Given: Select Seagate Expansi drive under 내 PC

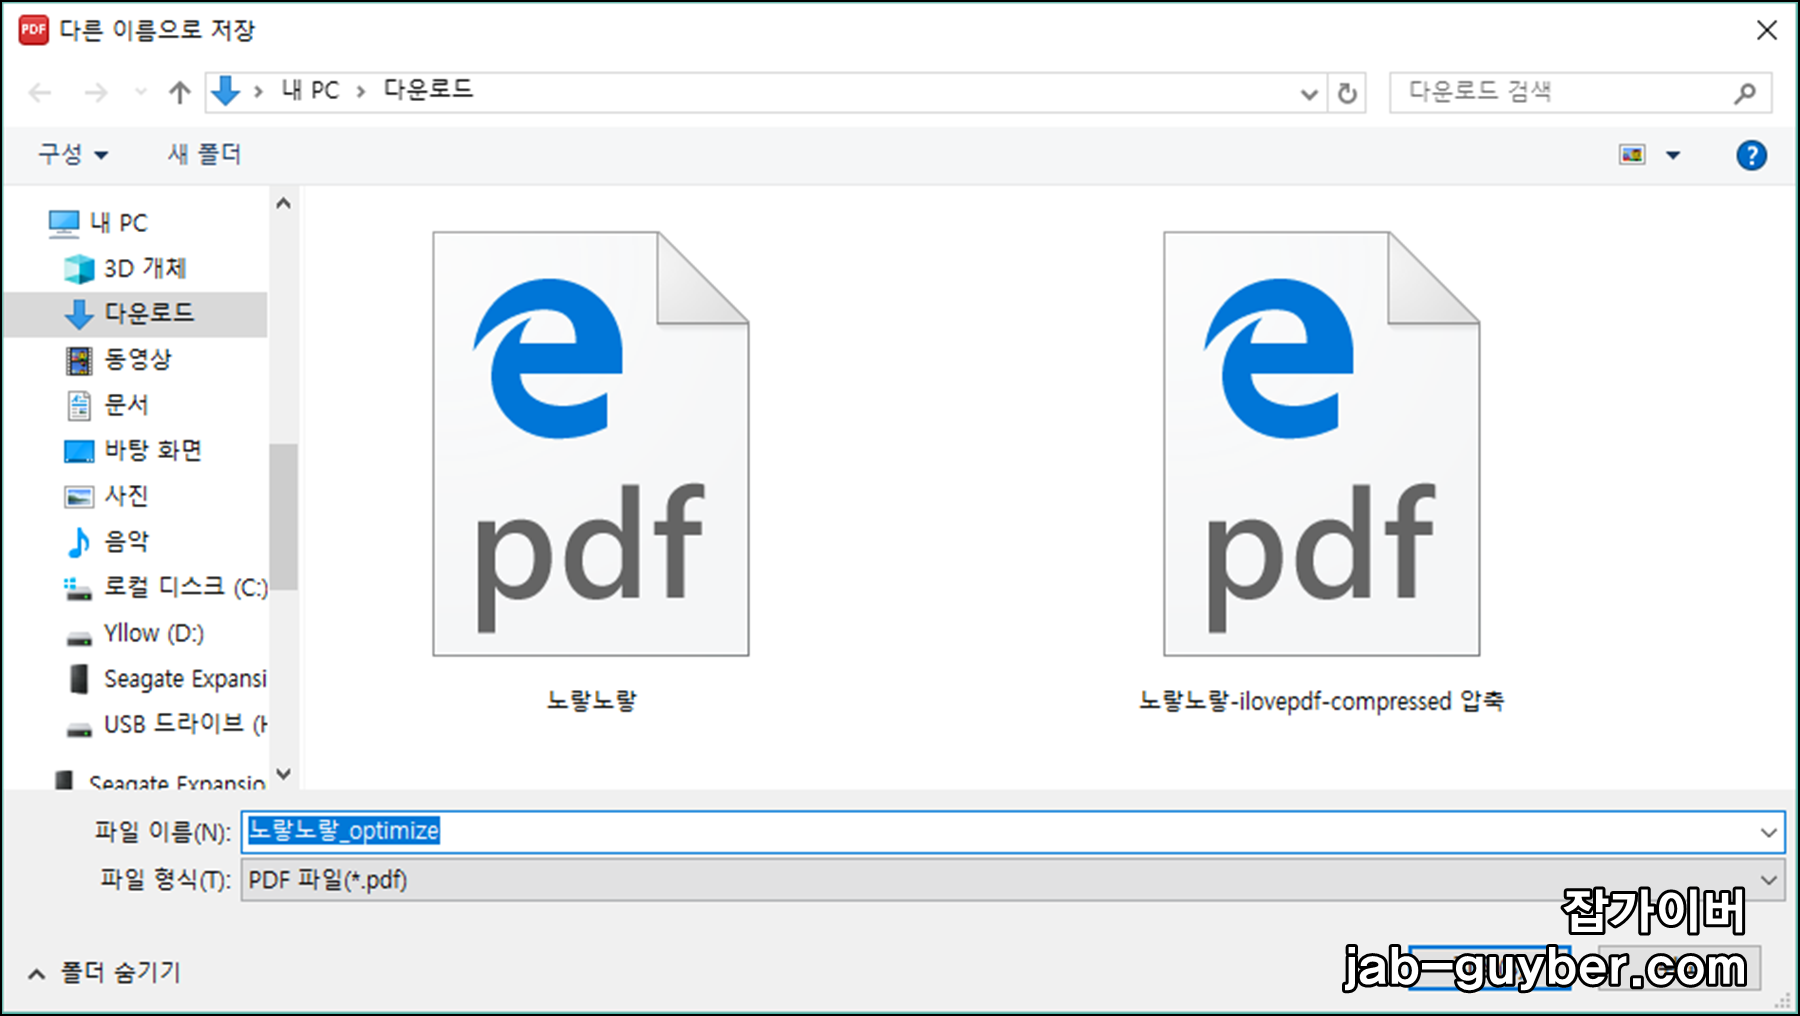Looking at the screenshot, I should 185,679.
